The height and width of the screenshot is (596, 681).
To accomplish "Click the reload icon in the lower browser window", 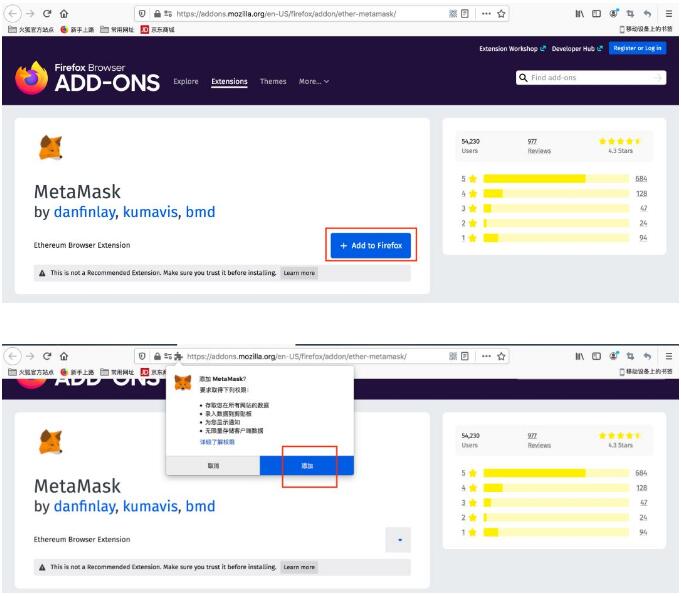I will (x=47, y=356).
